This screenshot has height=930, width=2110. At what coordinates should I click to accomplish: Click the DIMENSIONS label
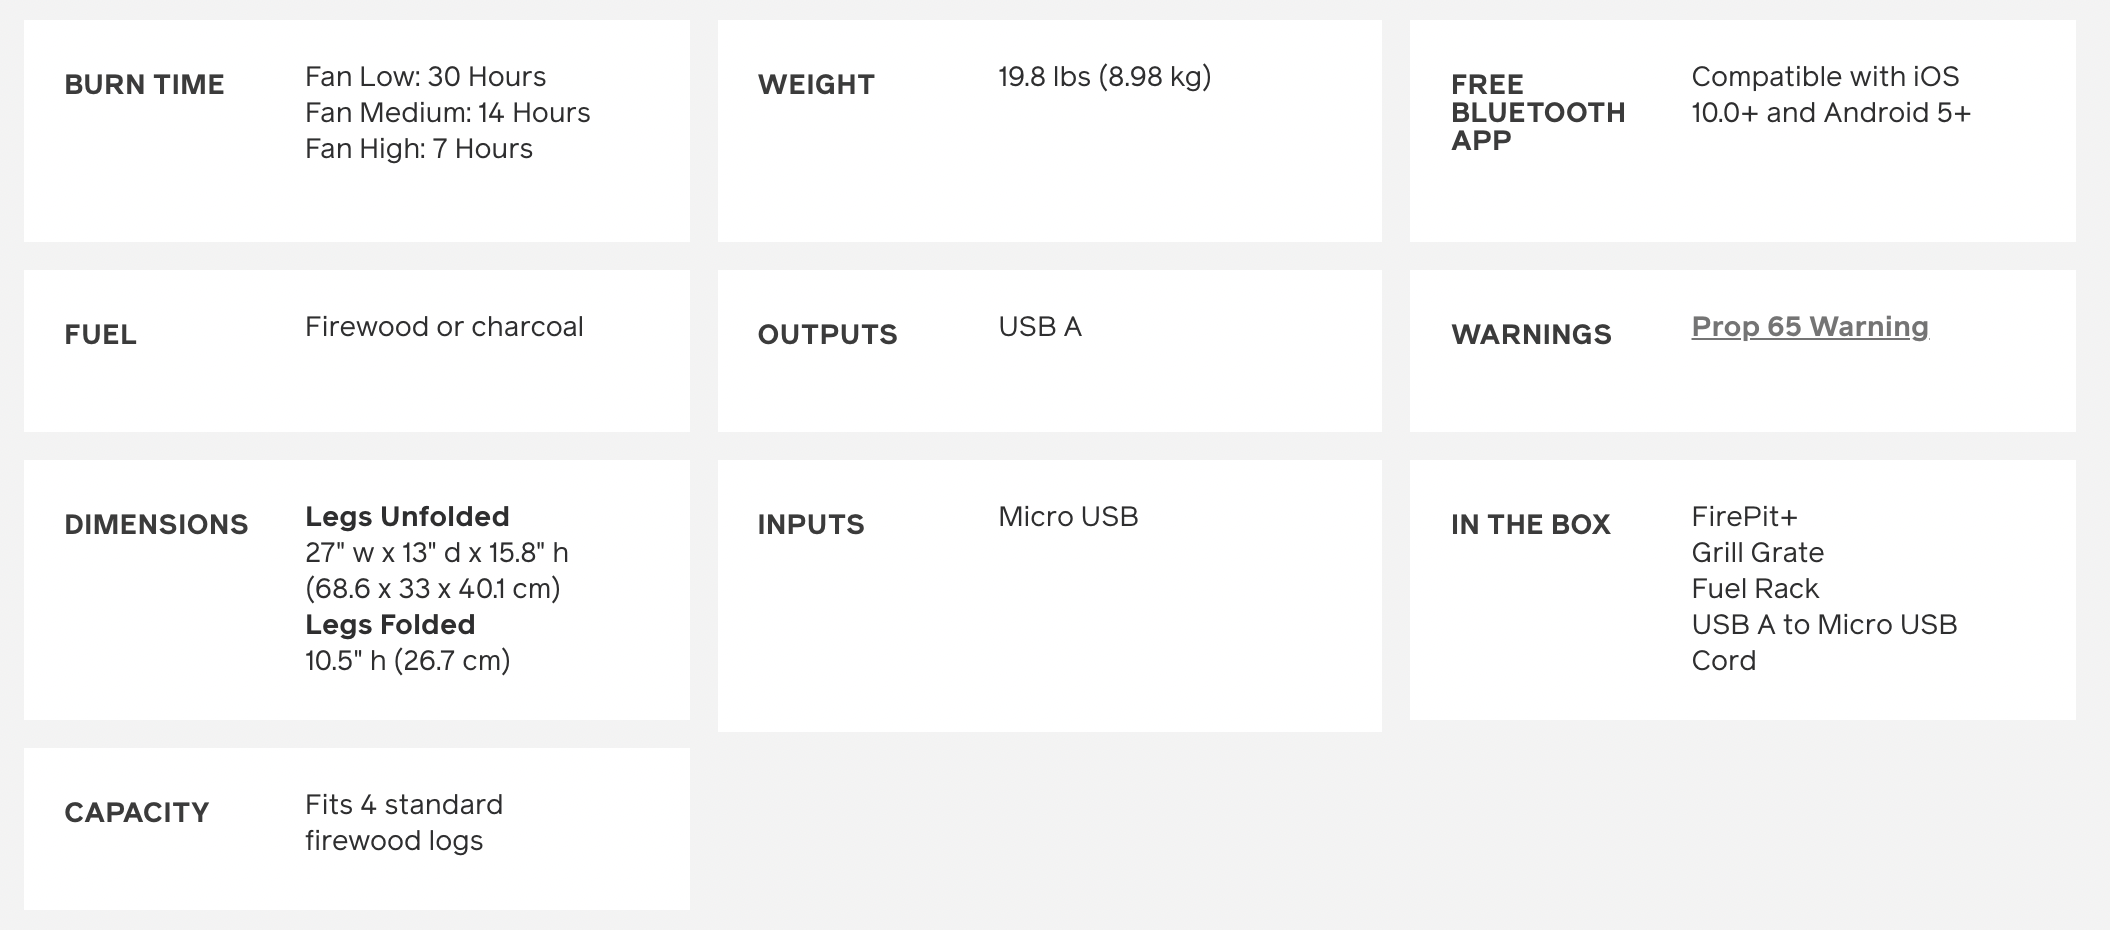coord(156,525)
